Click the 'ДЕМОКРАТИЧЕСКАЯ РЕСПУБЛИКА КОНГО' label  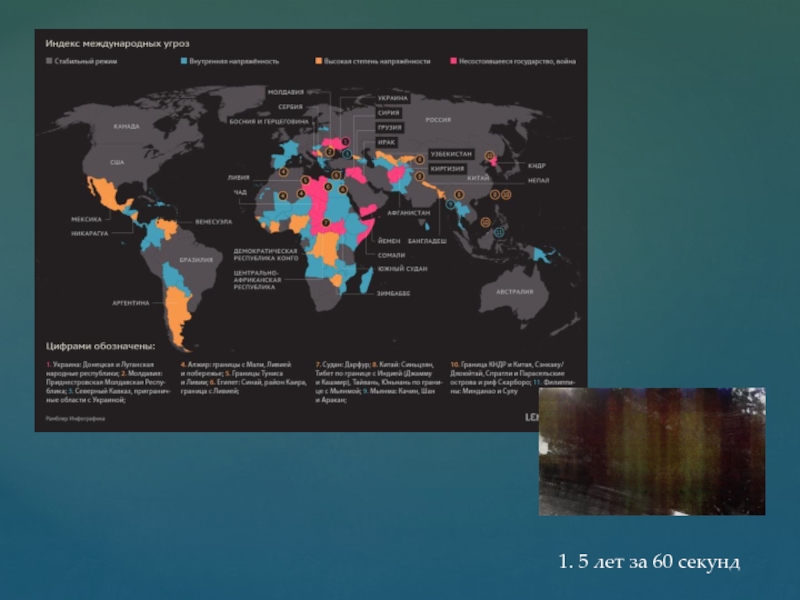[265, 255]
